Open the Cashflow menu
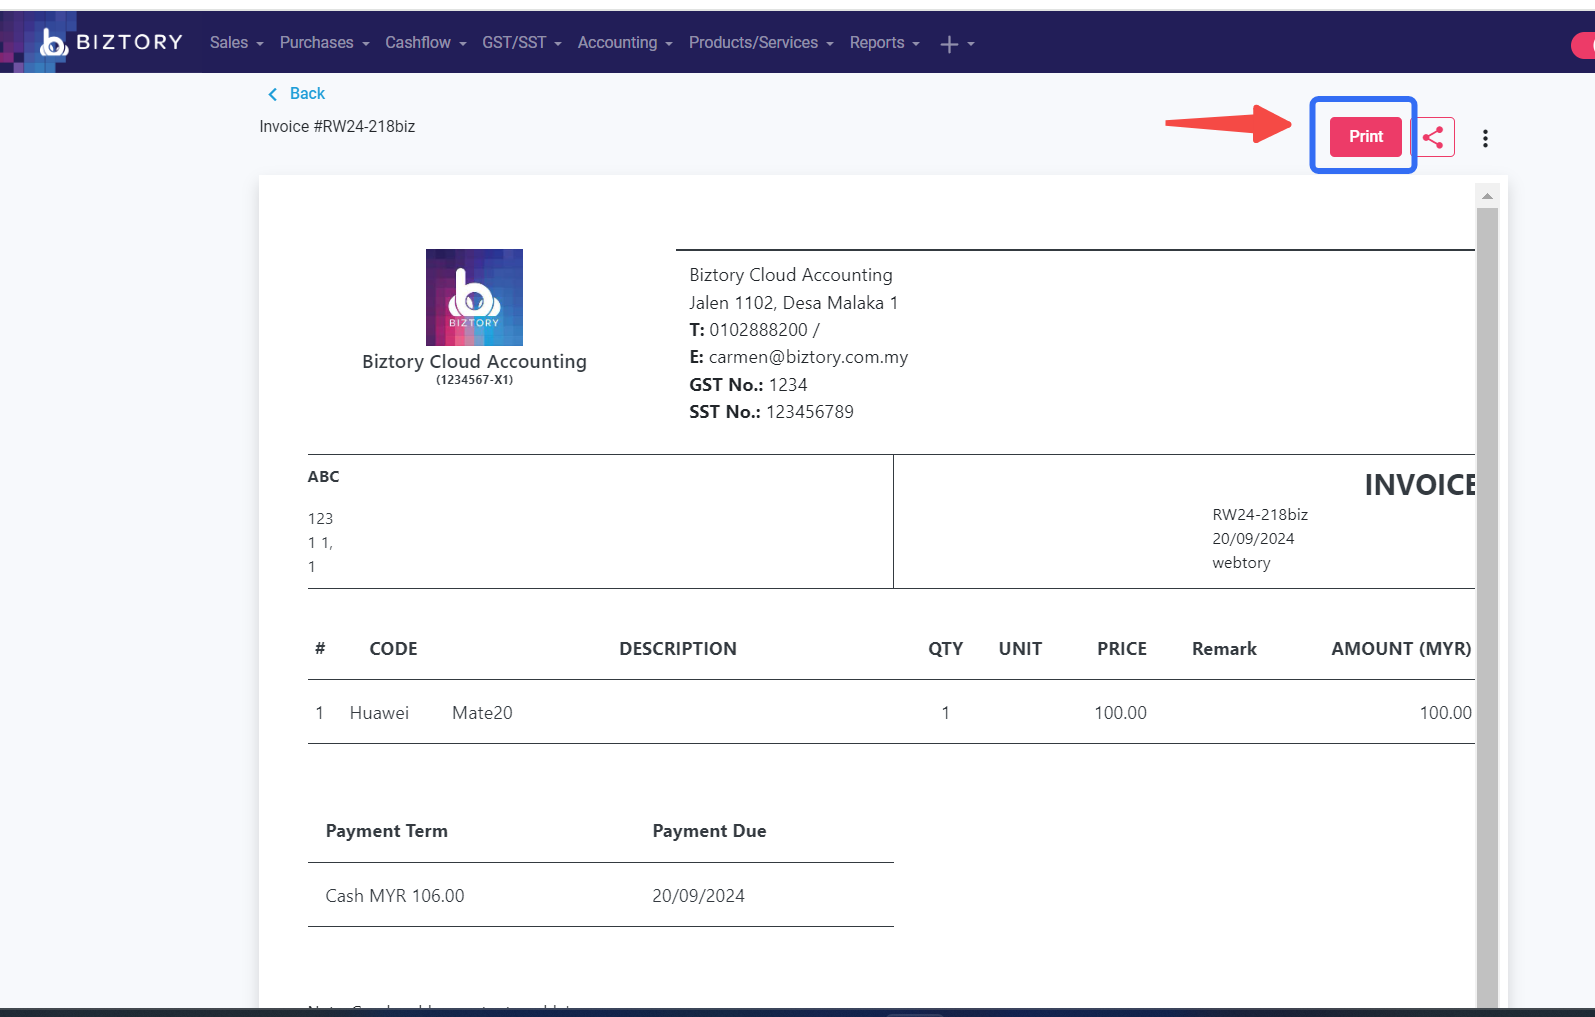 (425, 43)
